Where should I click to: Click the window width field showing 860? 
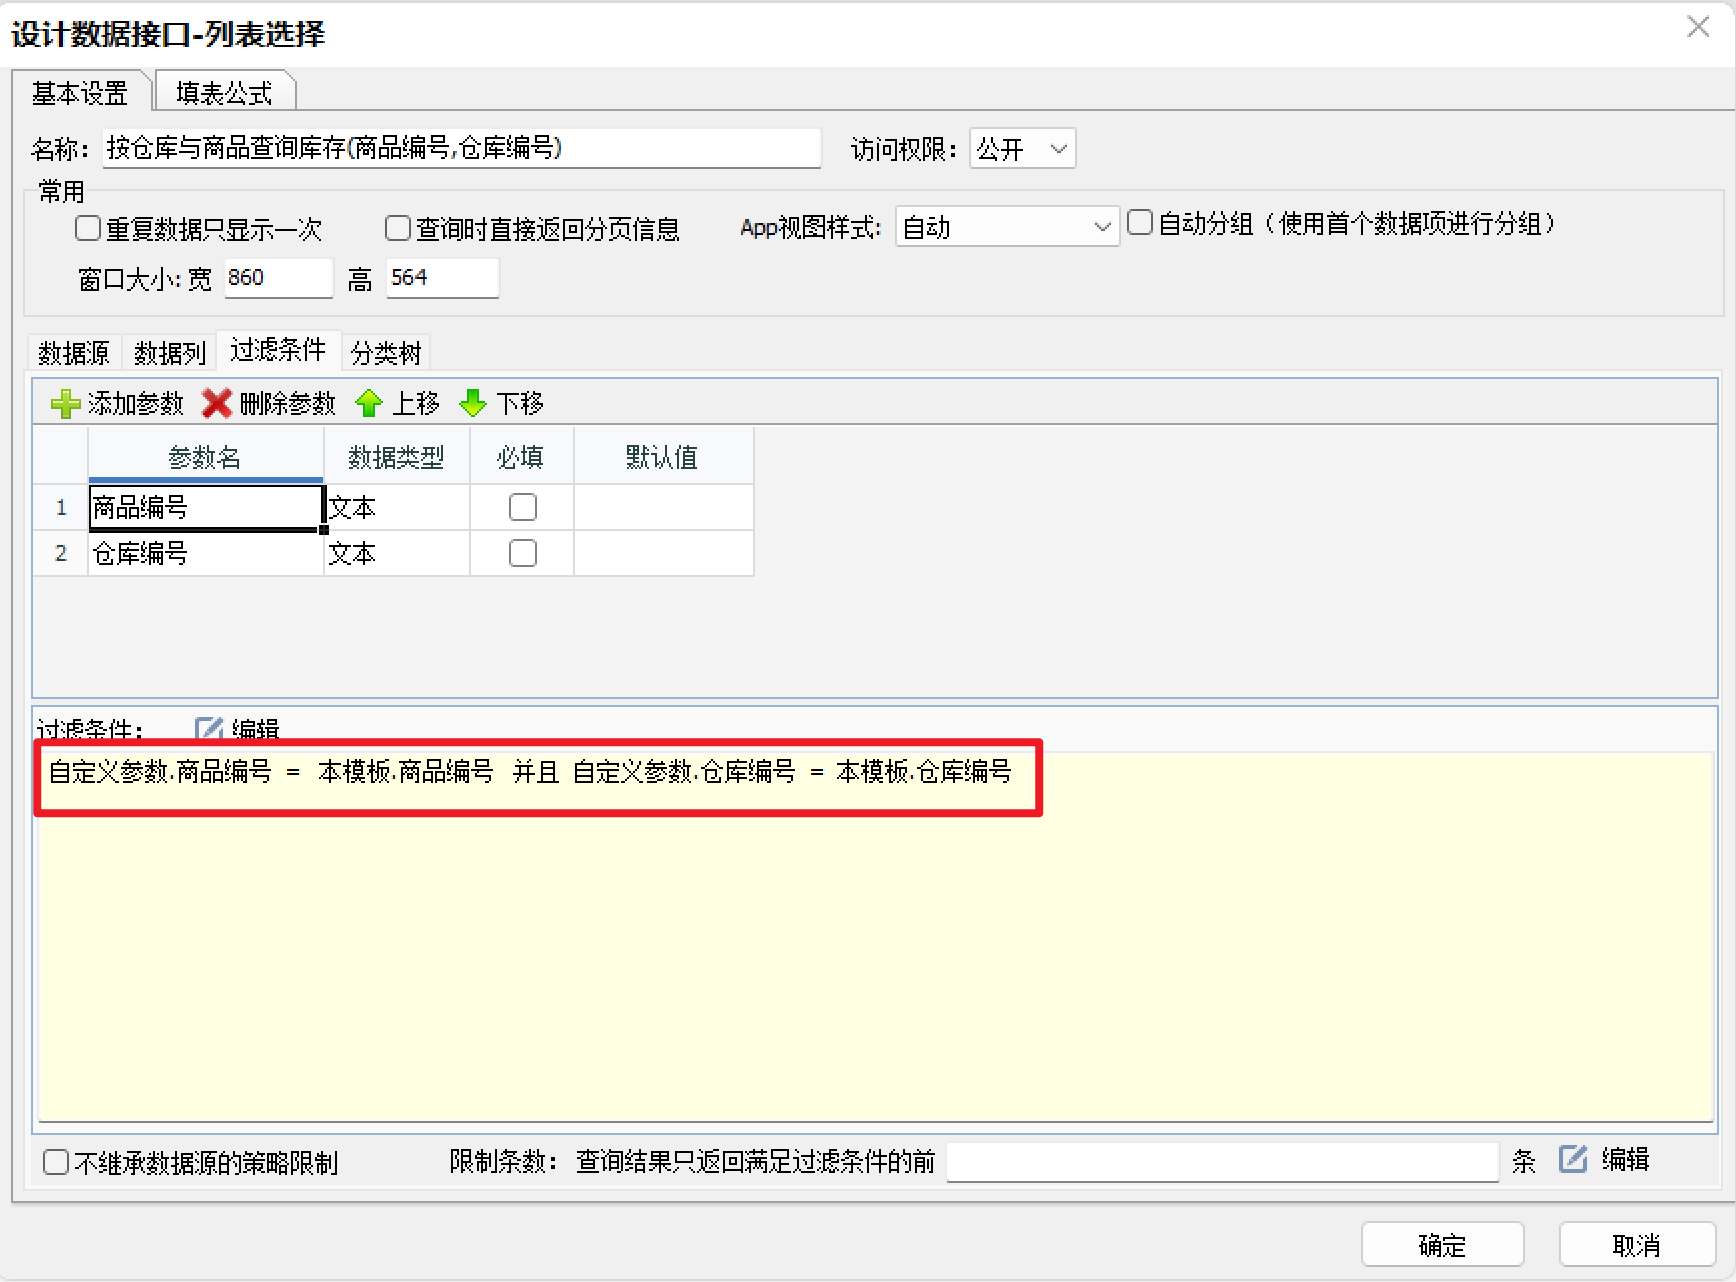click(278, 278)
